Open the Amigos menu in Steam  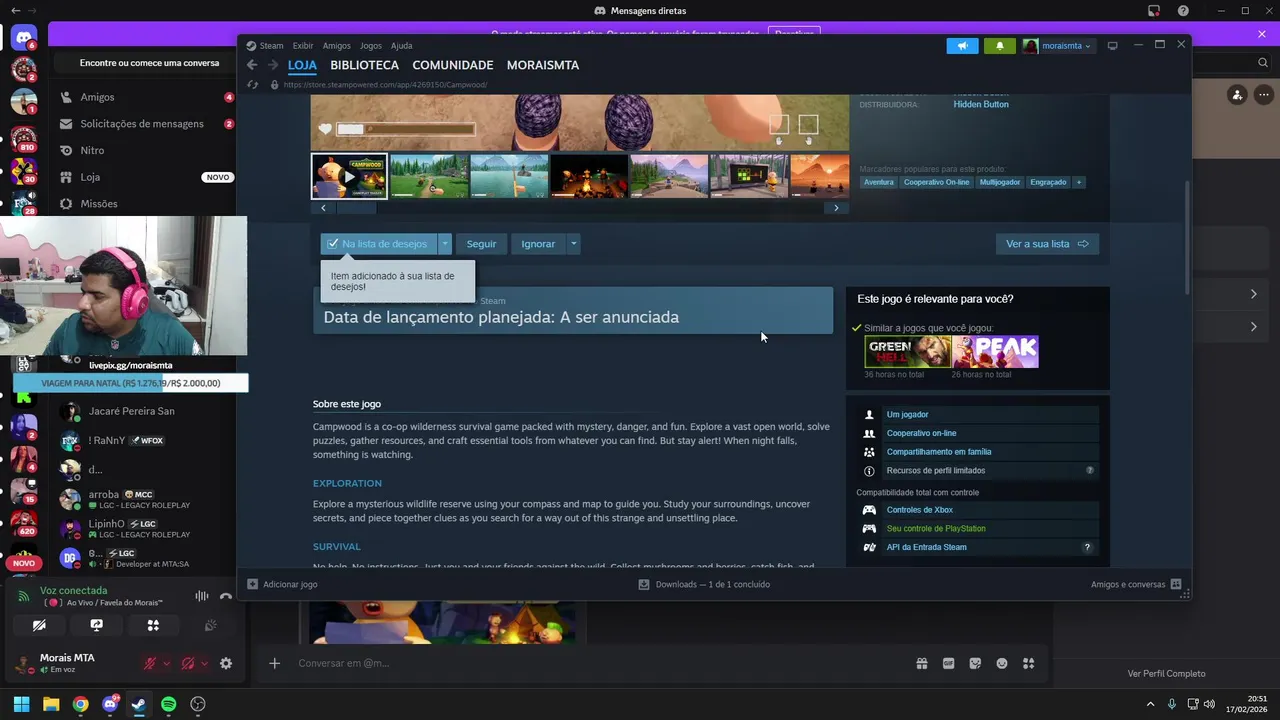[337, 46]
